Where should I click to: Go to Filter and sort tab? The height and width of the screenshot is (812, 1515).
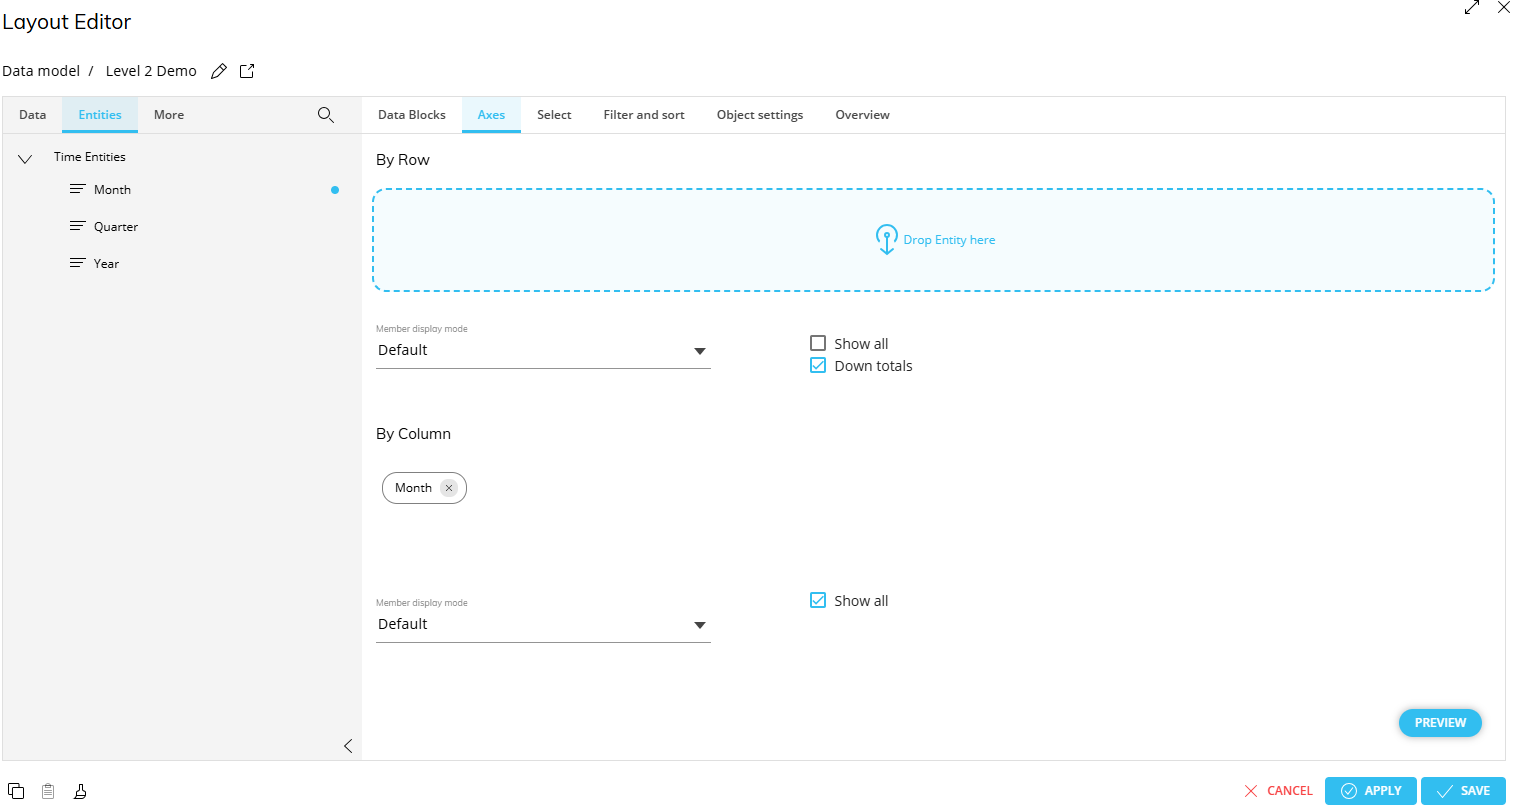click(x=644, y=115)
